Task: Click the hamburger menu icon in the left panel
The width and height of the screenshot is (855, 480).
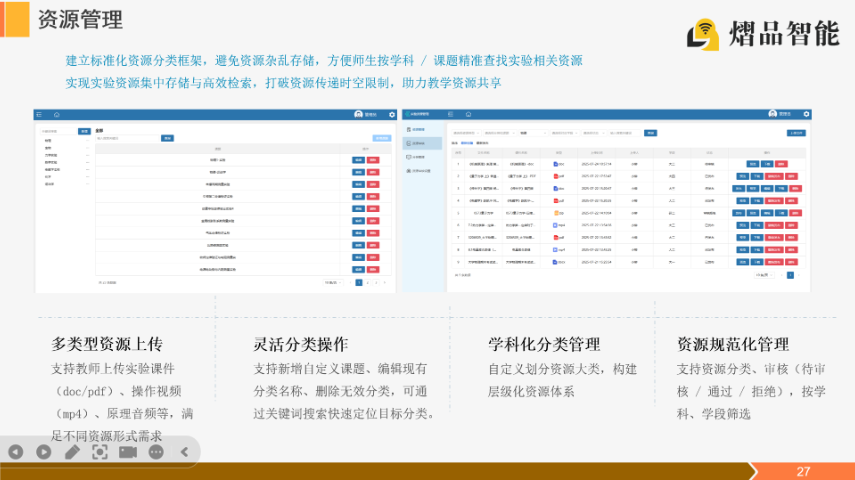Action: pos(40,115)
